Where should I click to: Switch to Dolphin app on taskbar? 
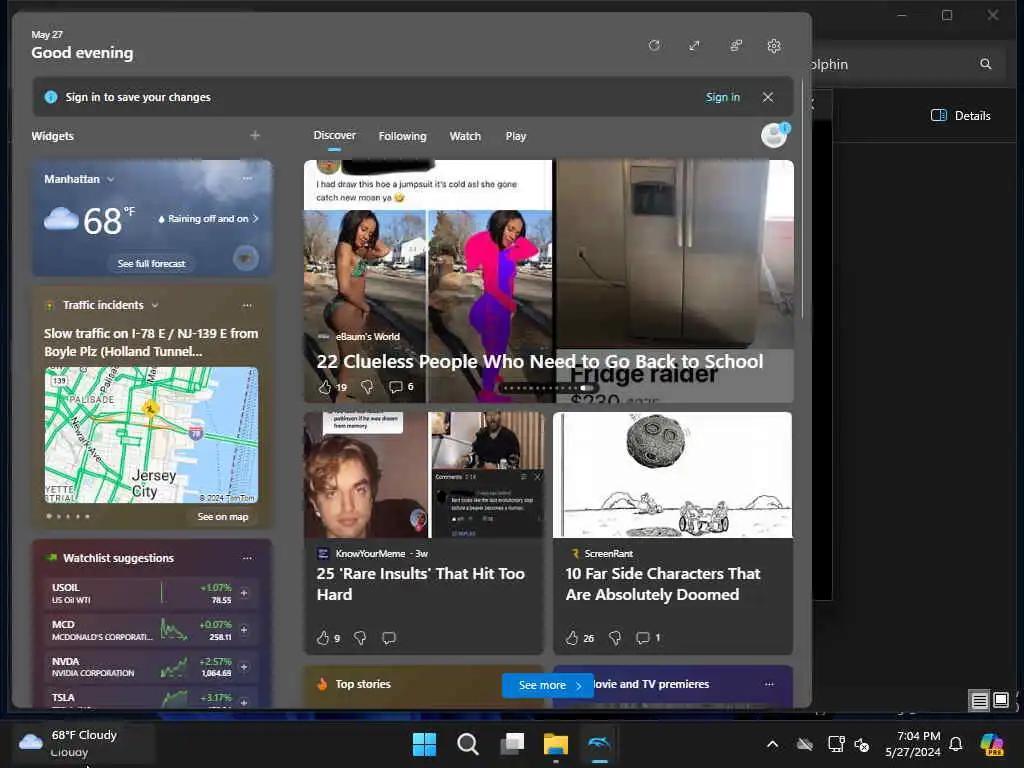pyautogui.click(x=600, y=744)
